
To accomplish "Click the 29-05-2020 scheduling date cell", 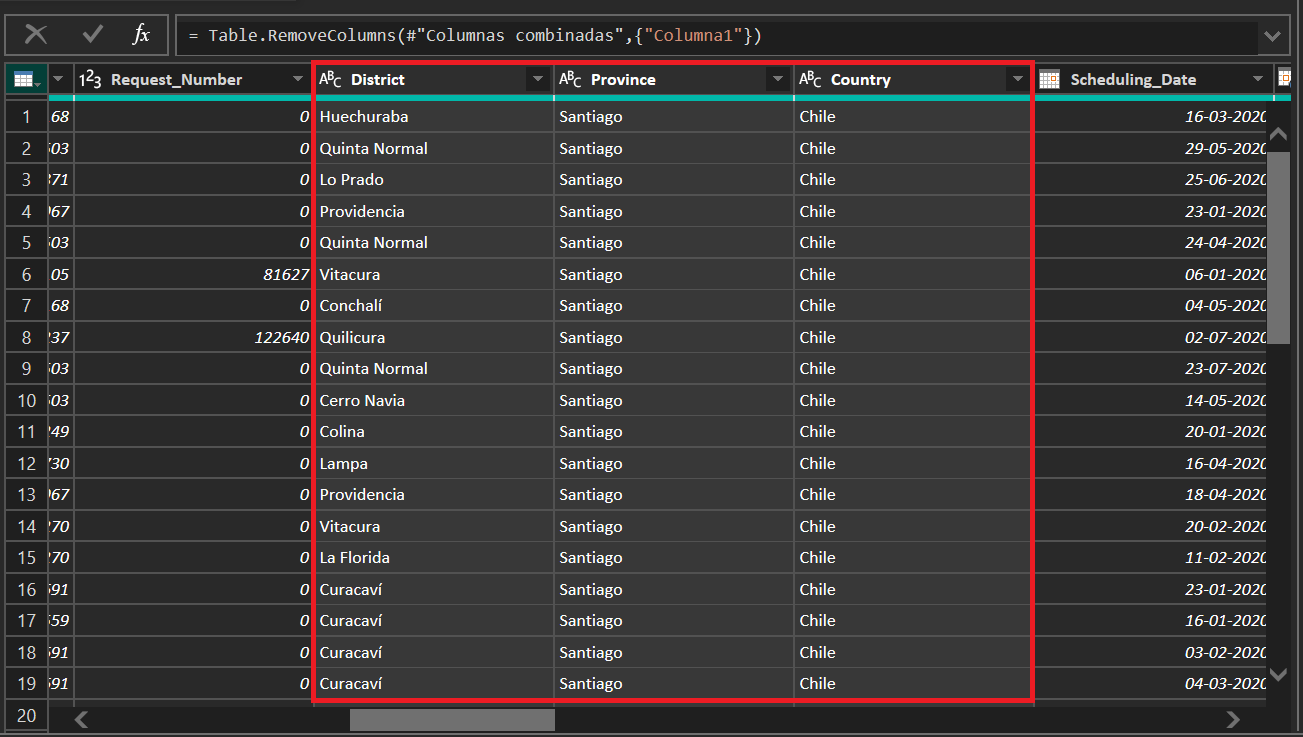I will pos(1150,148).
